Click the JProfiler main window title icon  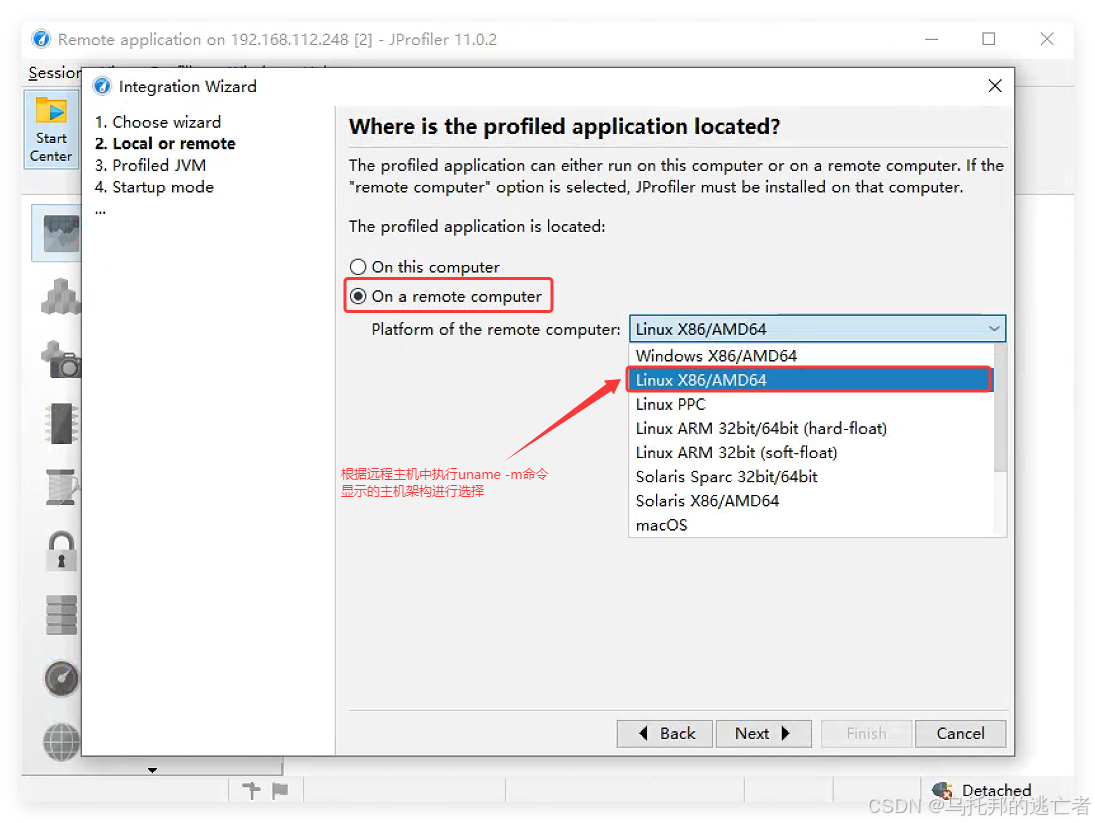41,39
